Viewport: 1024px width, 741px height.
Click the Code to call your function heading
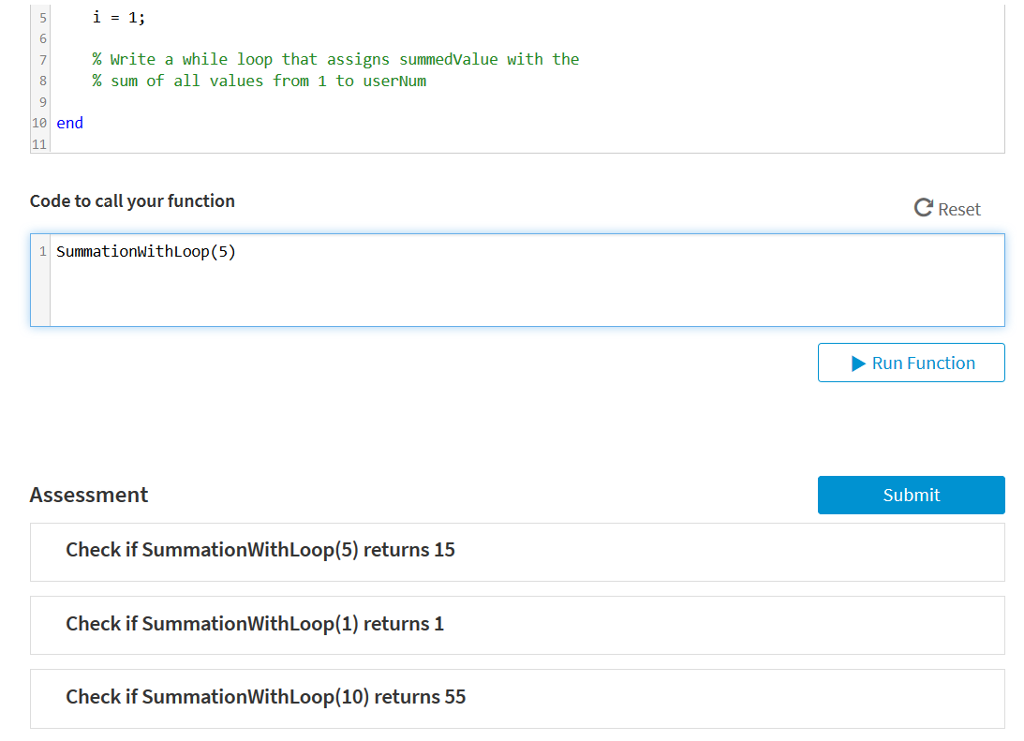click(x=132, y=200)
